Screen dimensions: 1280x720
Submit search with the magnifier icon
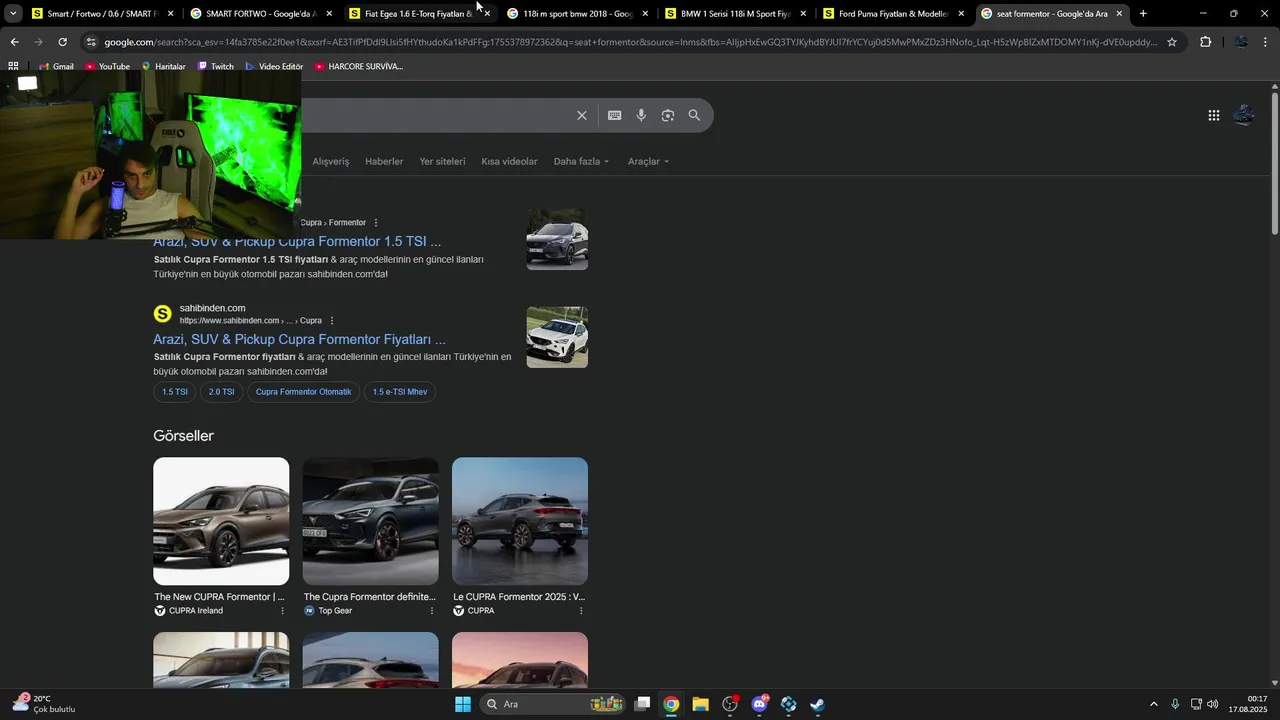coord(694,115)
